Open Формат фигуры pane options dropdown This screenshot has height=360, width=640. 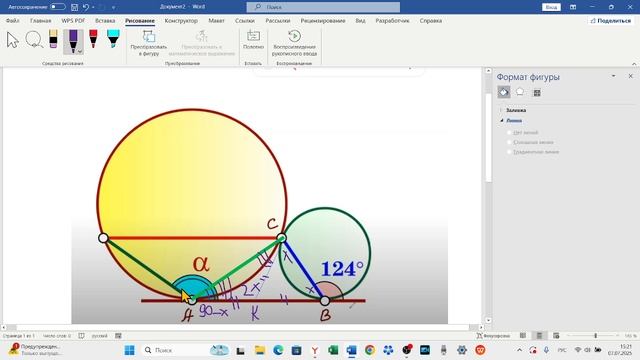[613, 76]
